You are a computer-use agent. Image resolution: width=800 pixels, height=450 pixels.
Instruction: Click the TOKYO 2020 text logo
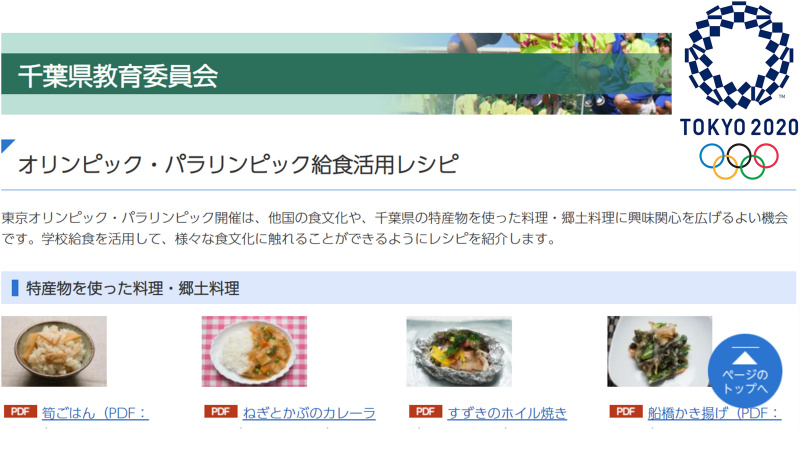click(x=739, y=127)
